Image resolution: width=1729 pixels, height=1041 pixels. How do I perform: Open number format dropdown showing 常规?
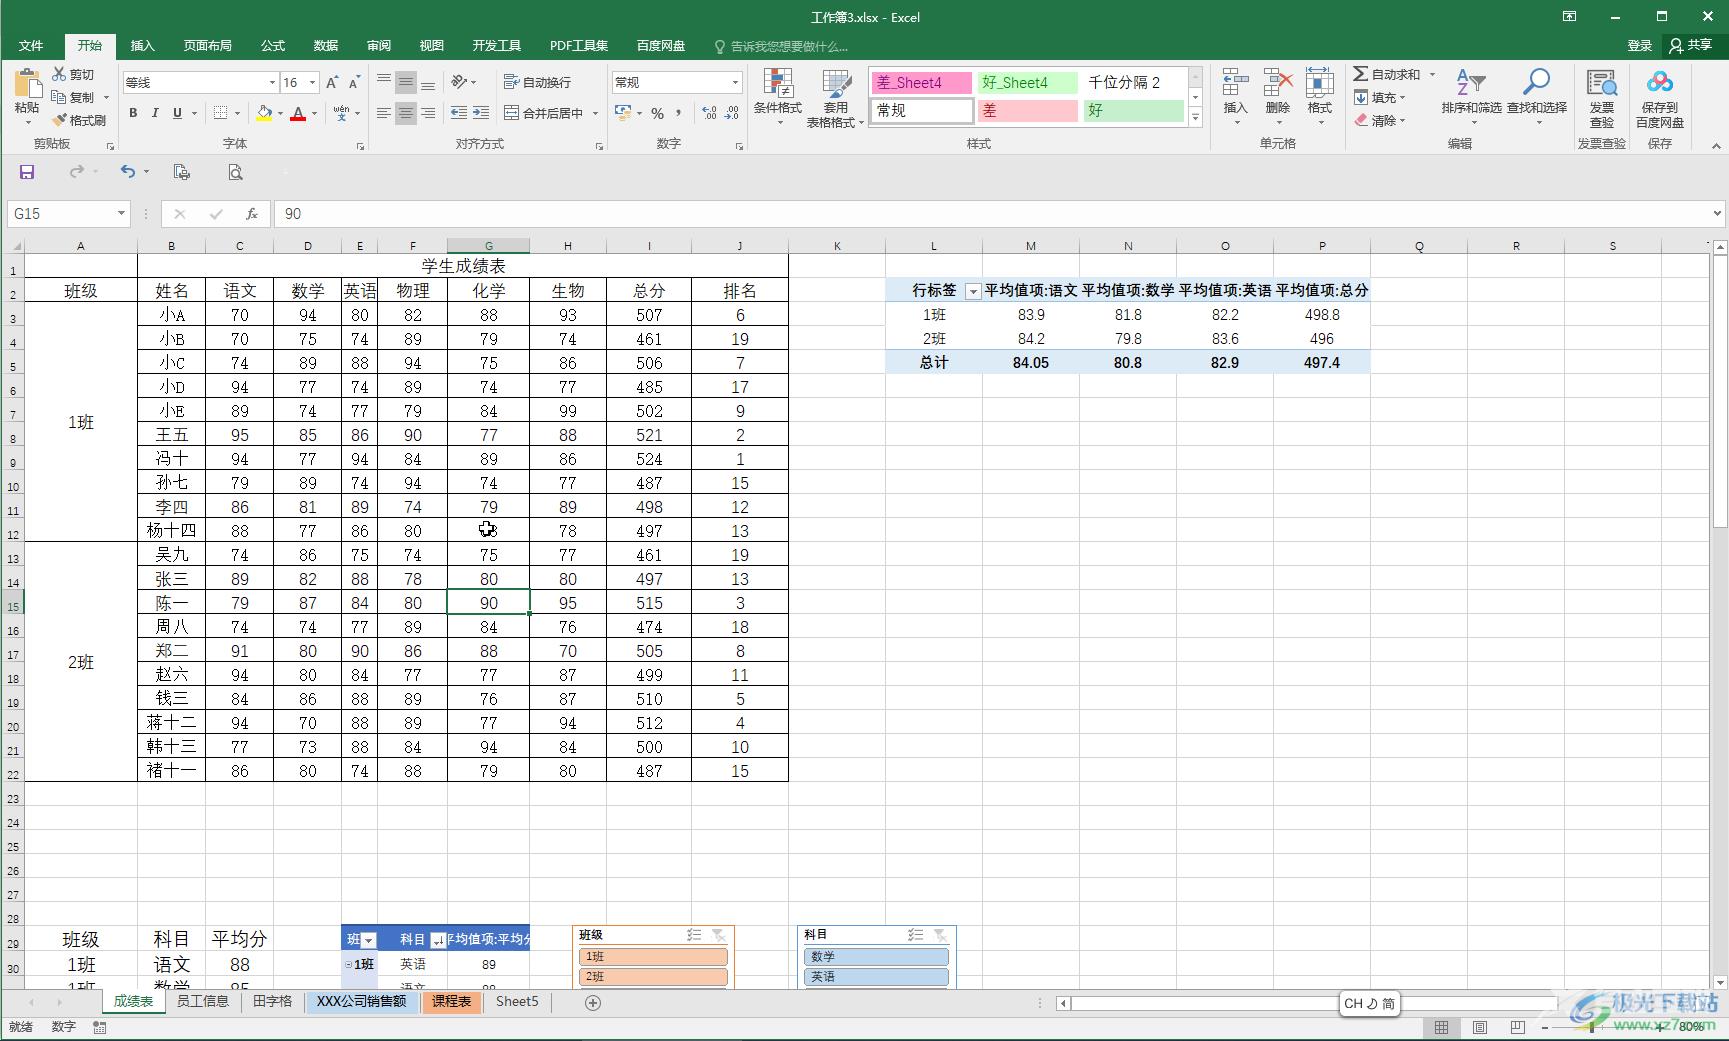tap(736, 83)
